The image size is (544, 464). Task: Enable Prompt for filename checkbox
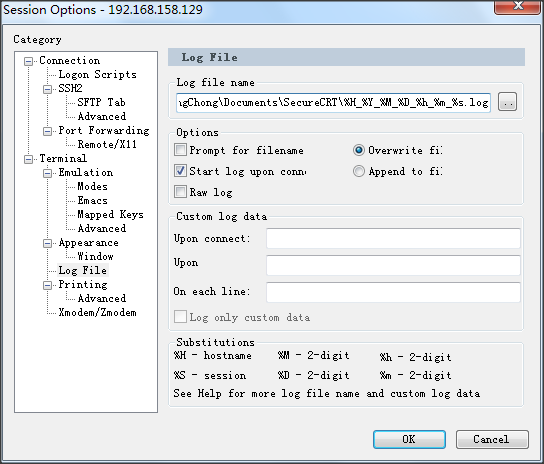tap(180, 150)
